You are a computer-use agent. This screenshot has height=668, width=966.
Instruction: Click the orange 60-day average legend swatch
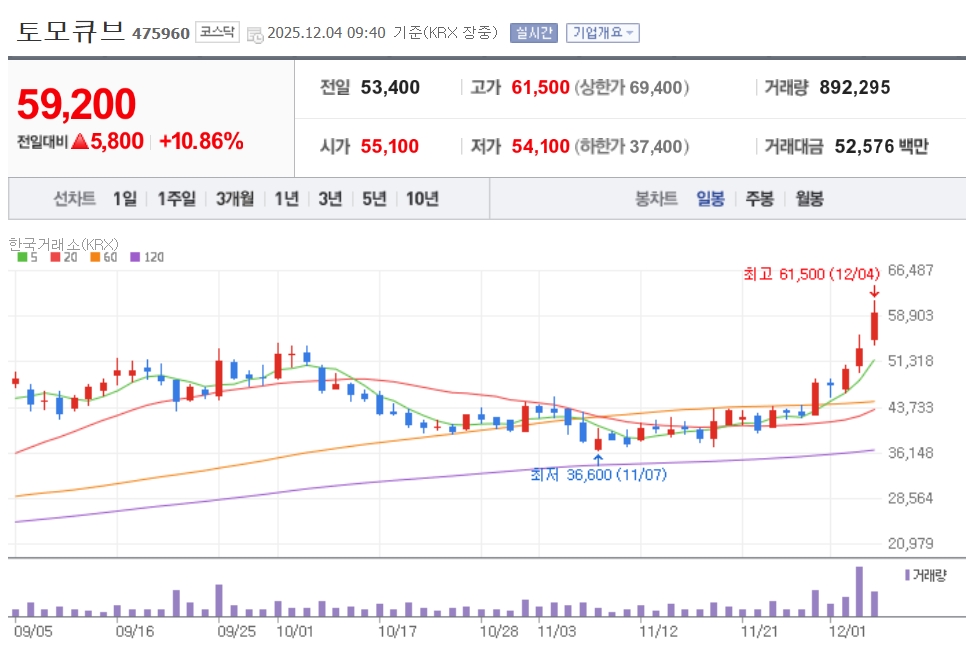point(95,257)
